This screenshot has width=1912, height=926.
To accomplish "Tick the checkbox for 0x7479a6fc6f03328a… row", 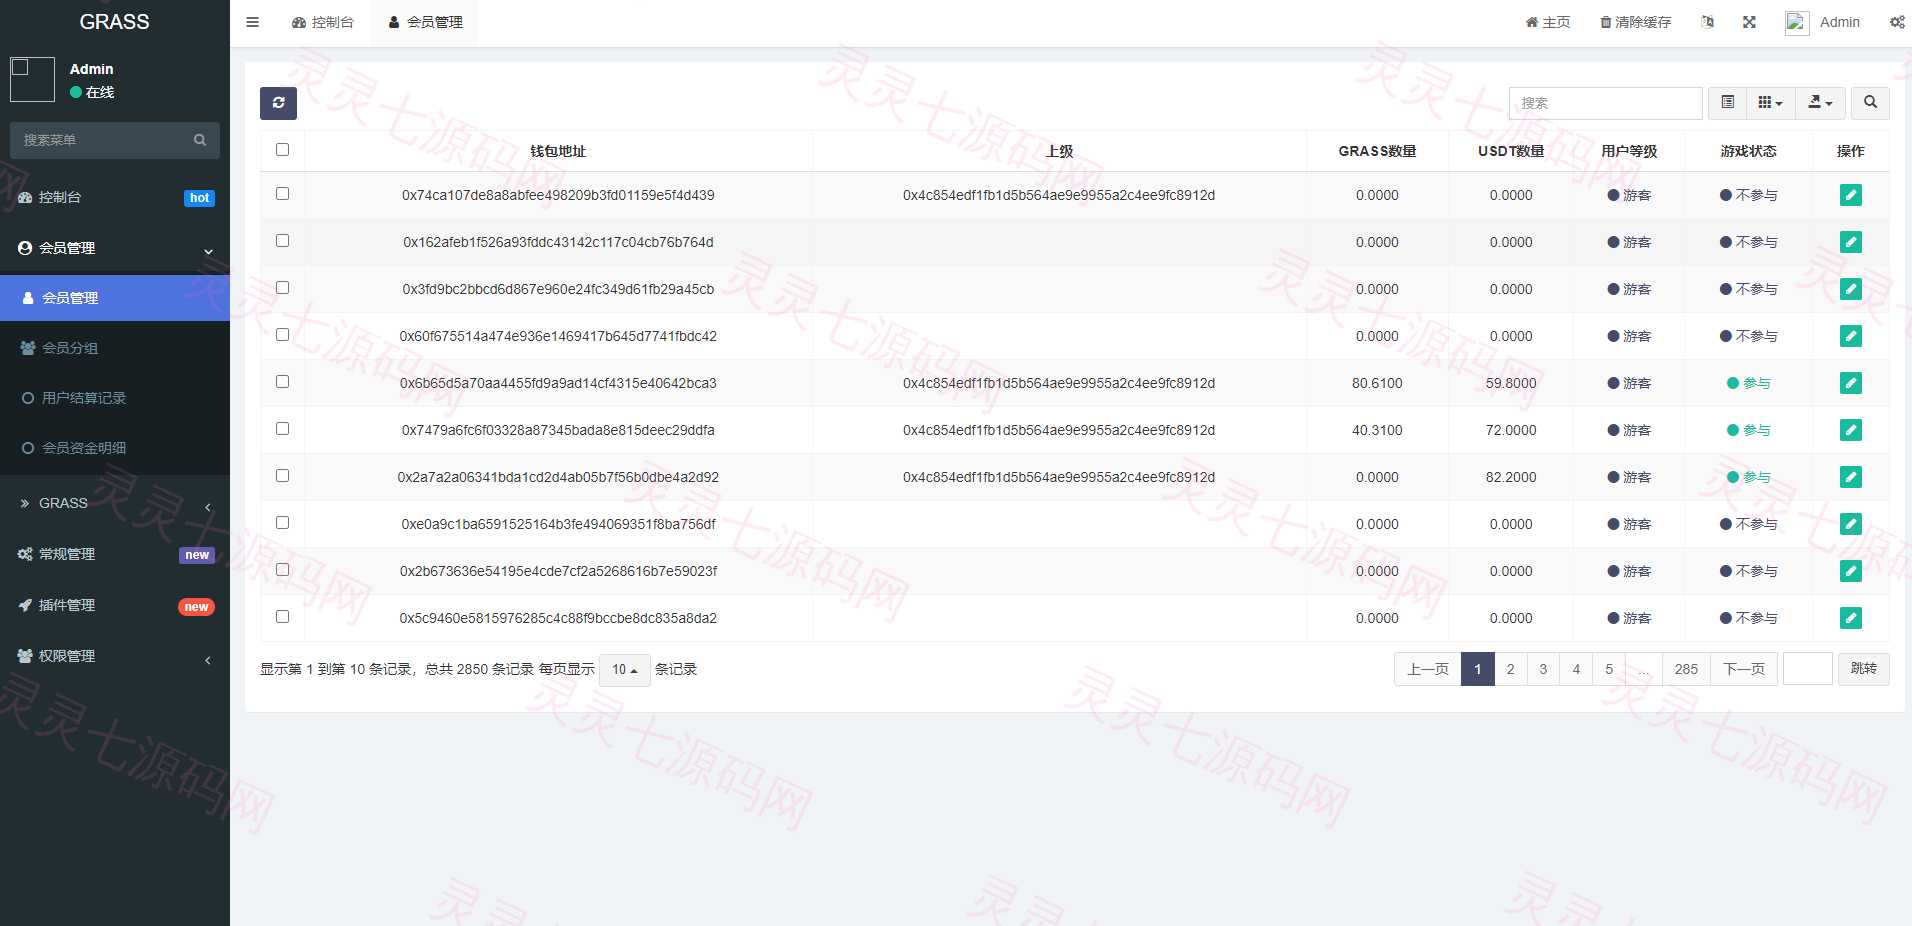I will pos(282,429).
